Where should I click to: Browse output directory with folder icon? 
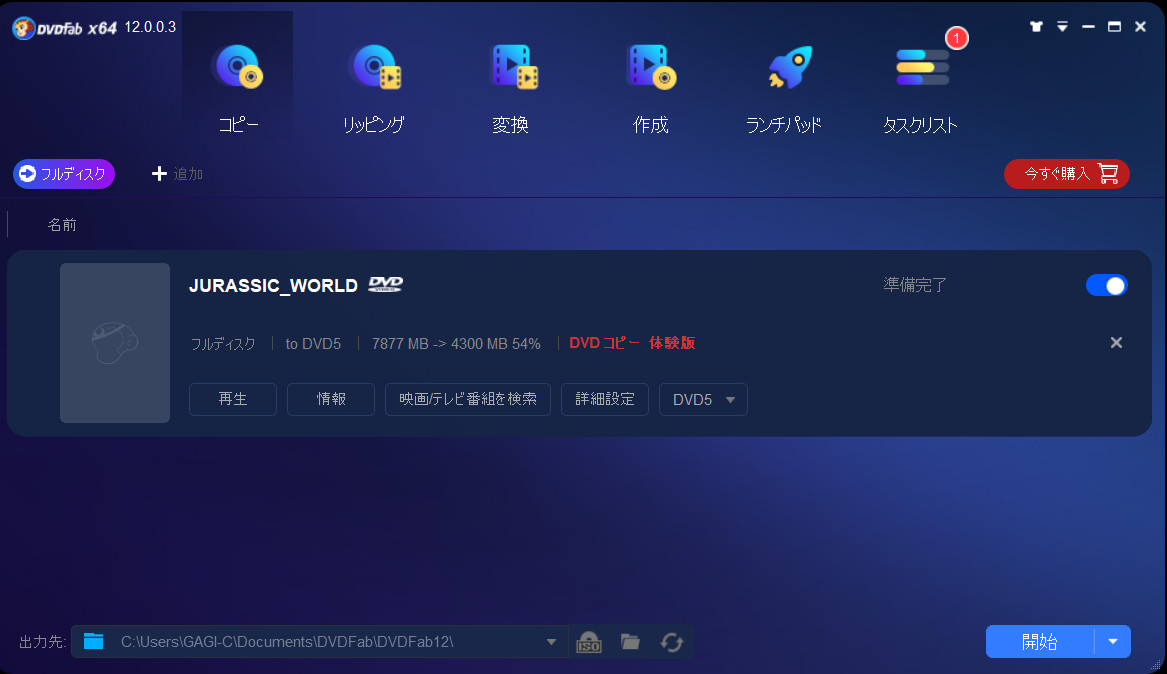[630, 642]
